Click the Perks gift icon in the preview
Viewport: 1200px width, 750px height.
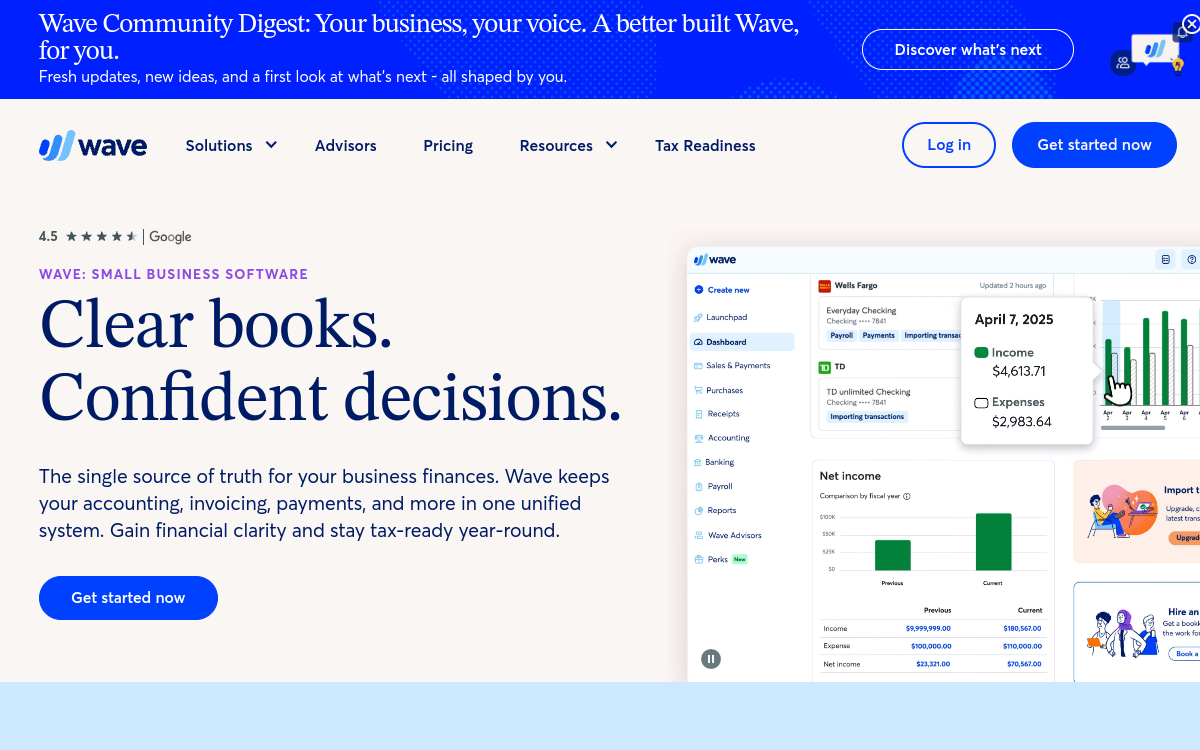698,559
